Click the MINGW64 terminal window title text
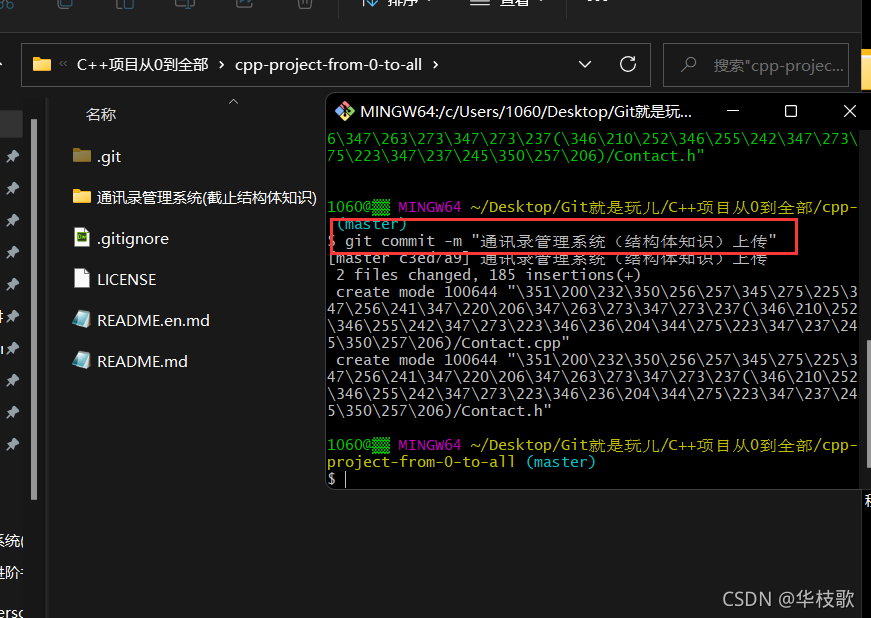 tap(525, 112)
